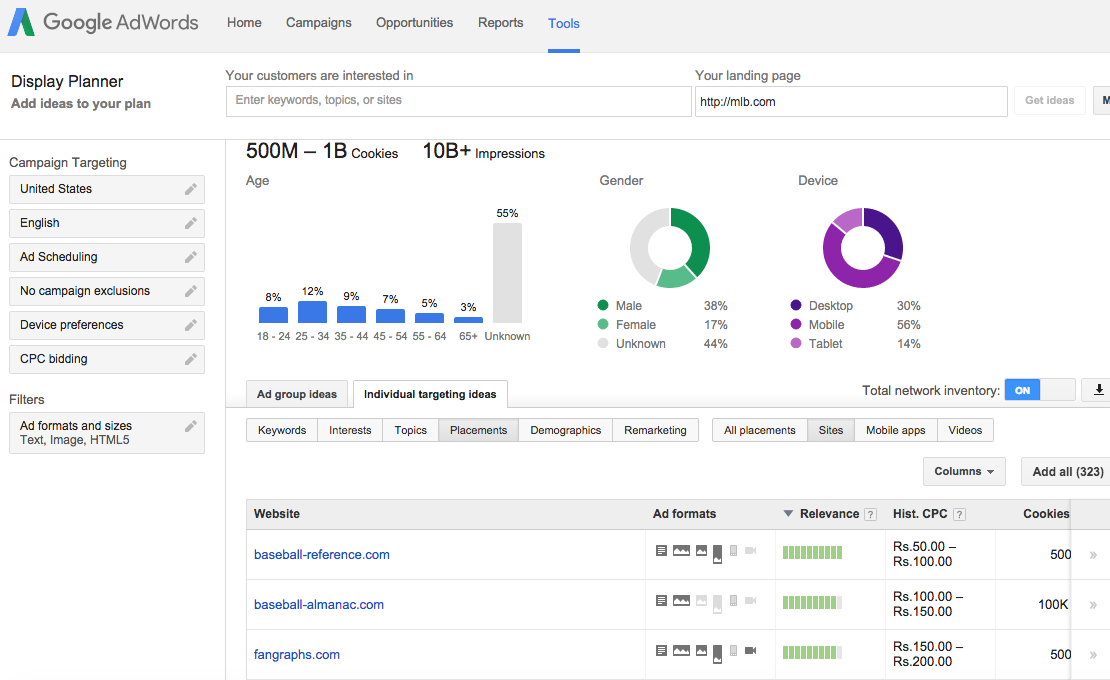Edit the United States location targeting
This screenshot has height=680, width=1110.
(190, 189)
